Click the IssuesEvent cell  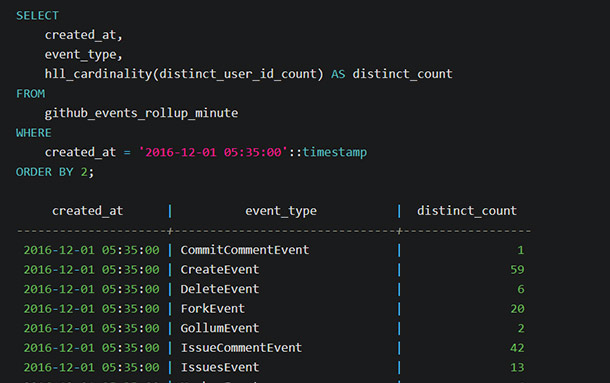point(220,367)
